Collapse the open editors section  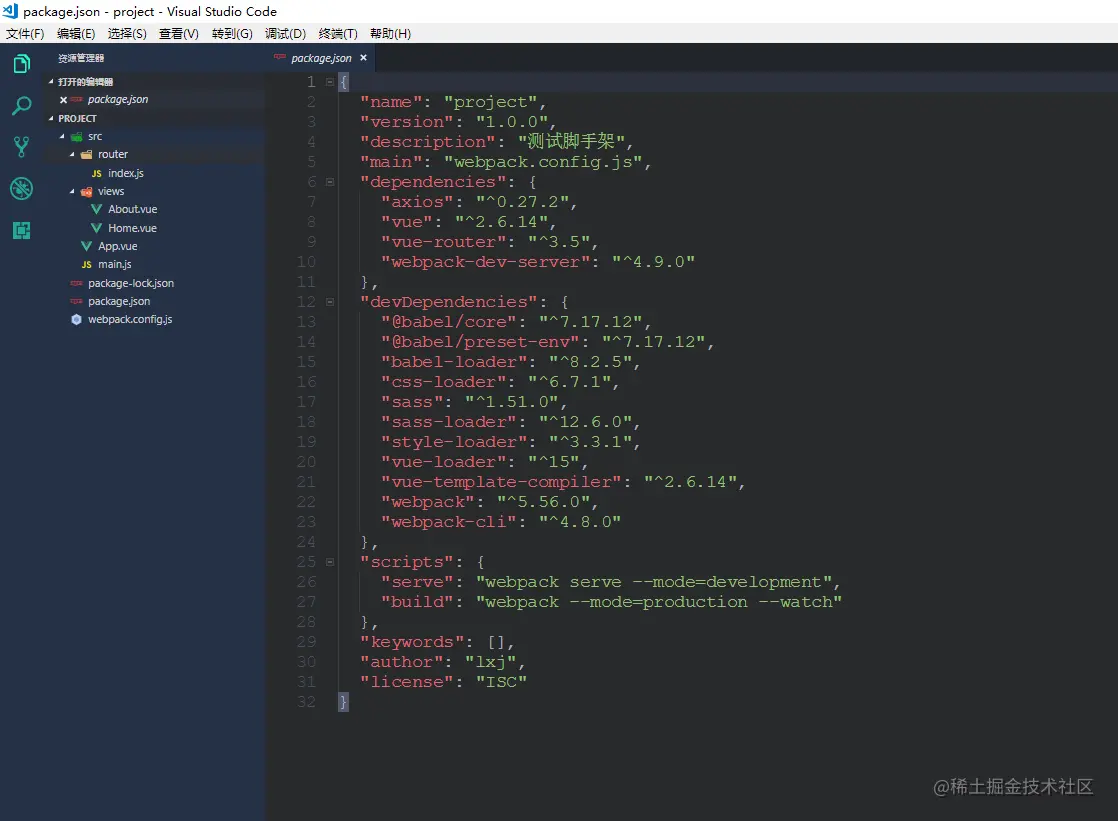click(x=51, y=82)
